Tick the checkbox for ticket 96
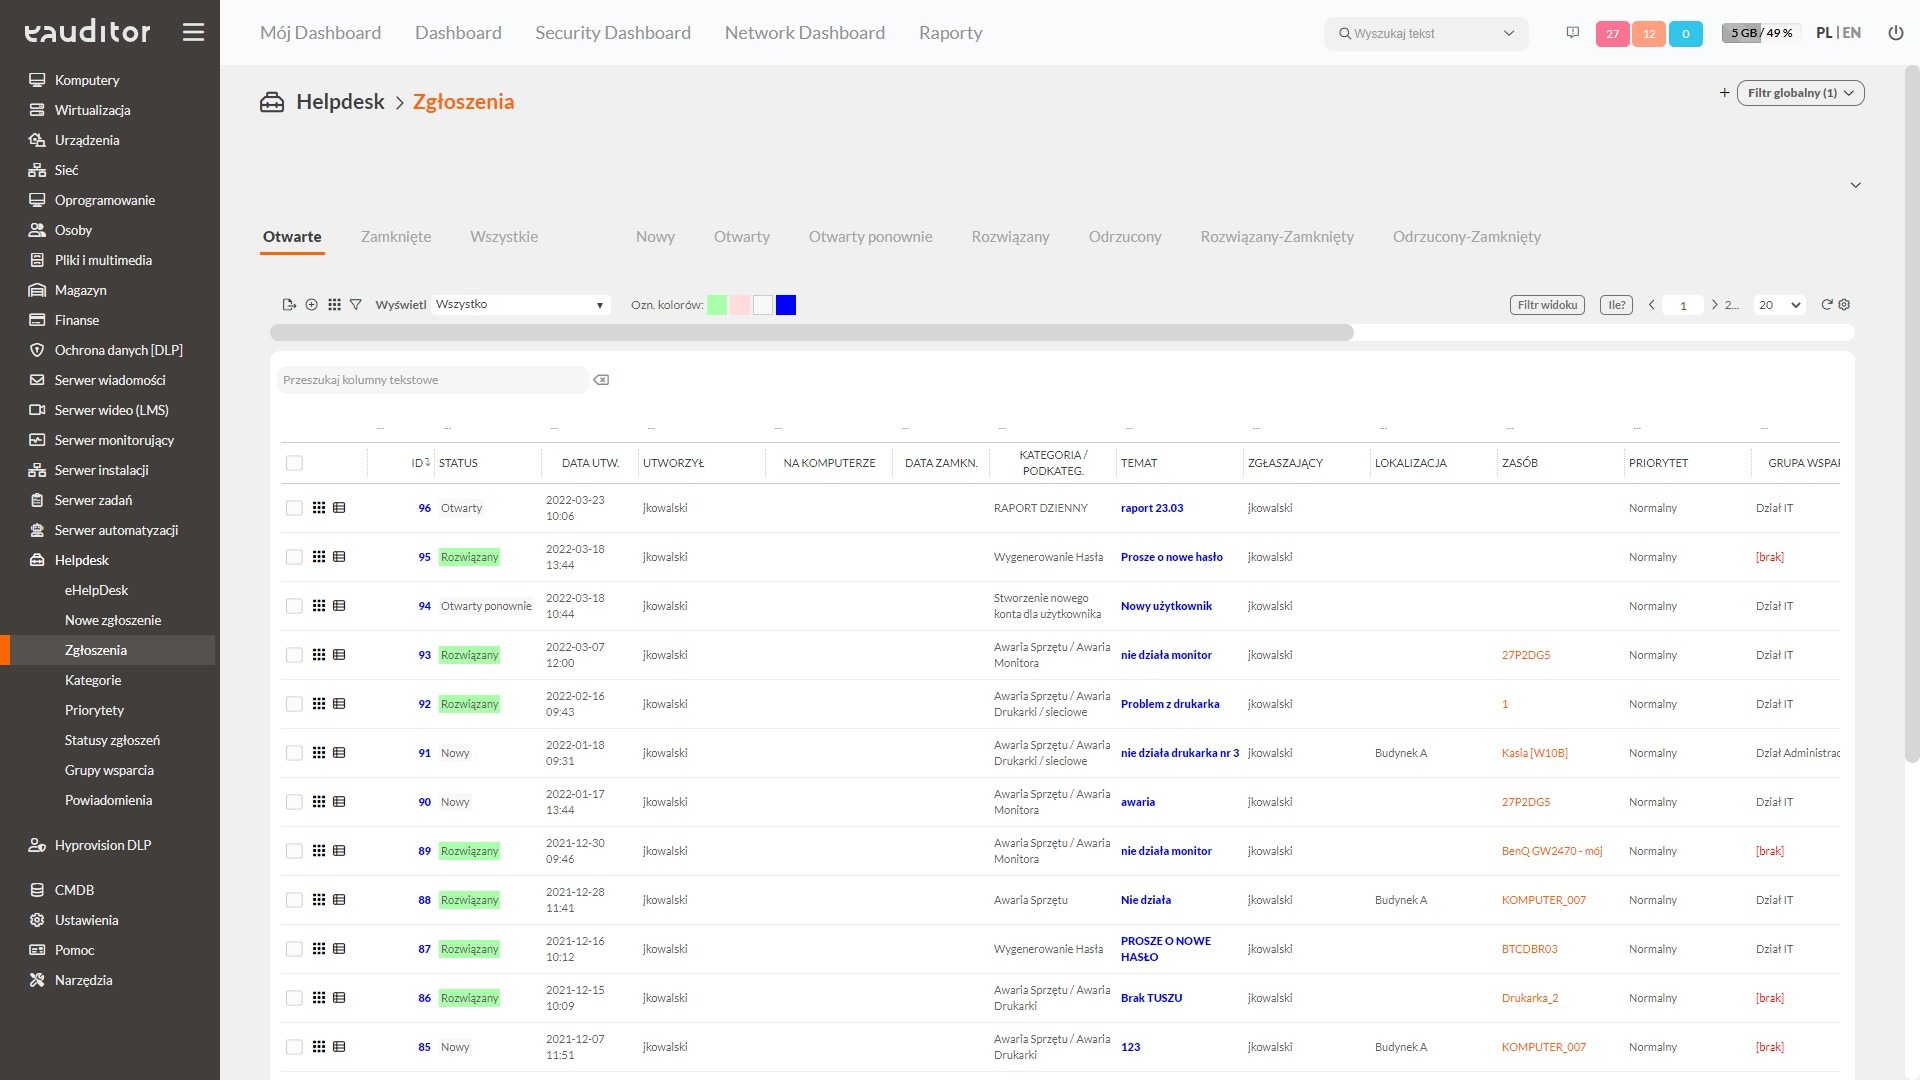 294,508
